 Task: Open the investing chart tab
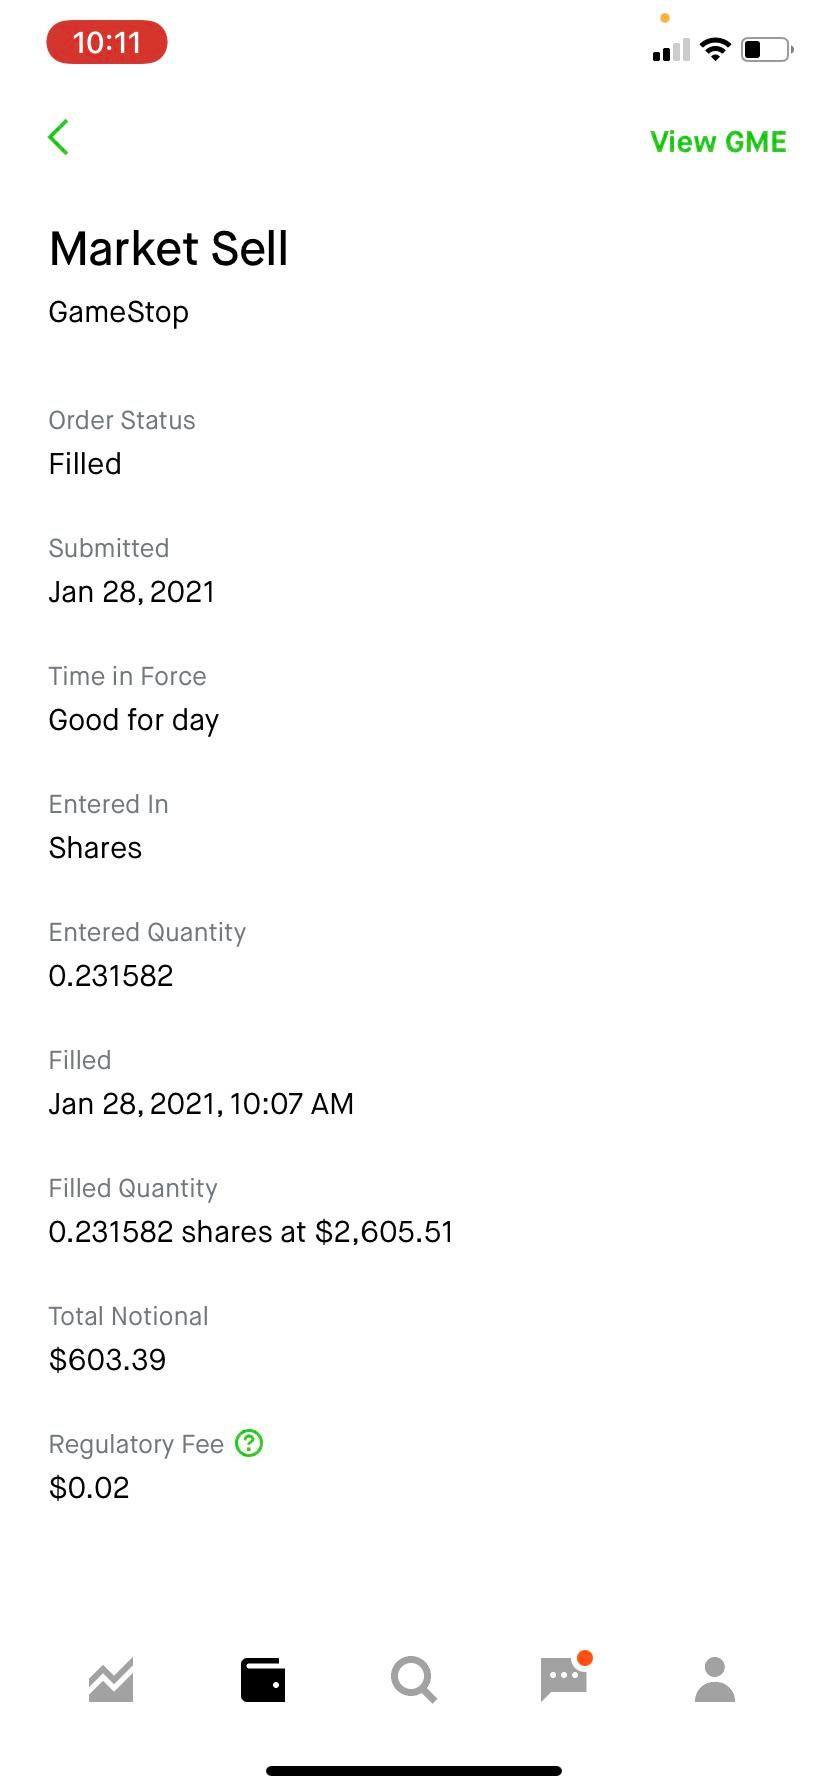pyautogui.click(x=111, y=1680)
